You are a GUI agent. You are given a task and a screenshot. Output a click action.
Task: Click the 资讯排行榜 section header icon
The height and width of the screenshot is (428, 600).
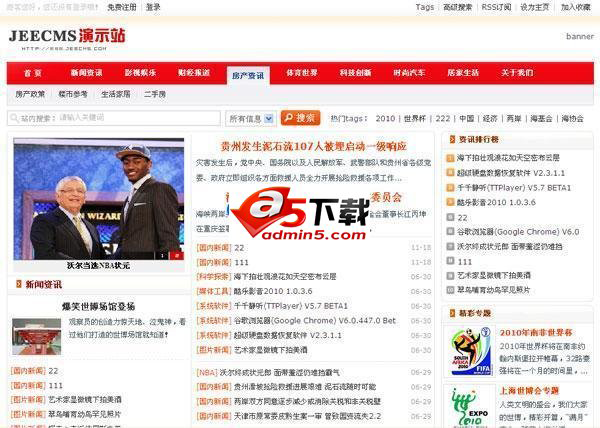pos(452,139)
